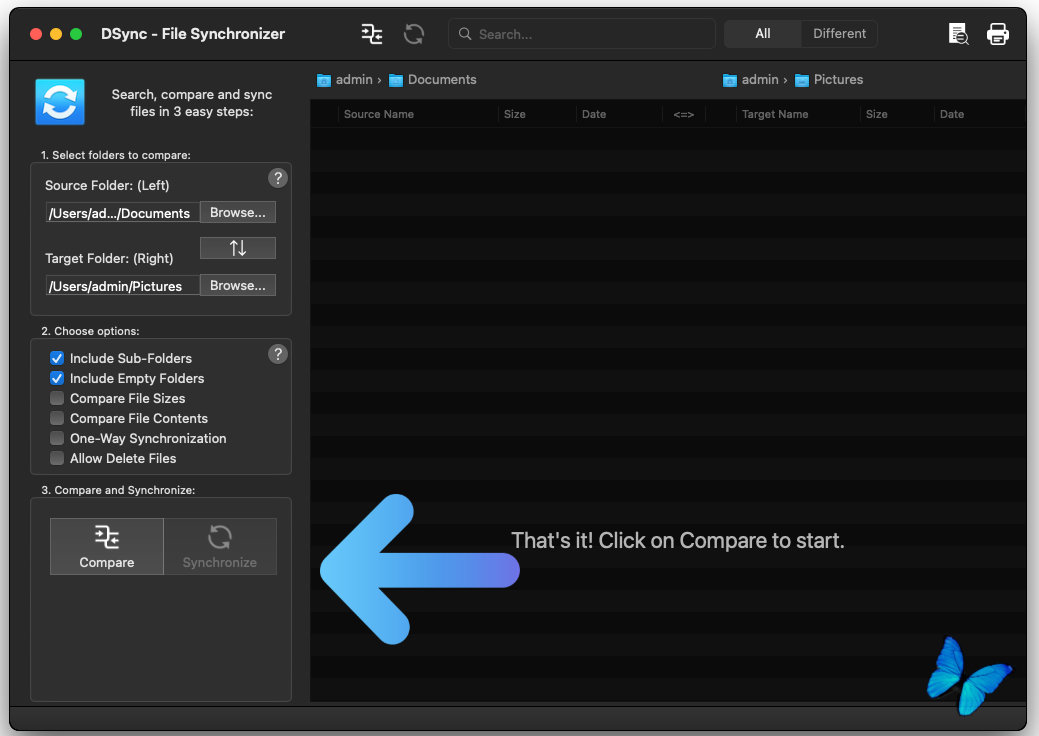1039x736 pixels.
Task: Swap source and target folders
Action: [x=238, y=248]
